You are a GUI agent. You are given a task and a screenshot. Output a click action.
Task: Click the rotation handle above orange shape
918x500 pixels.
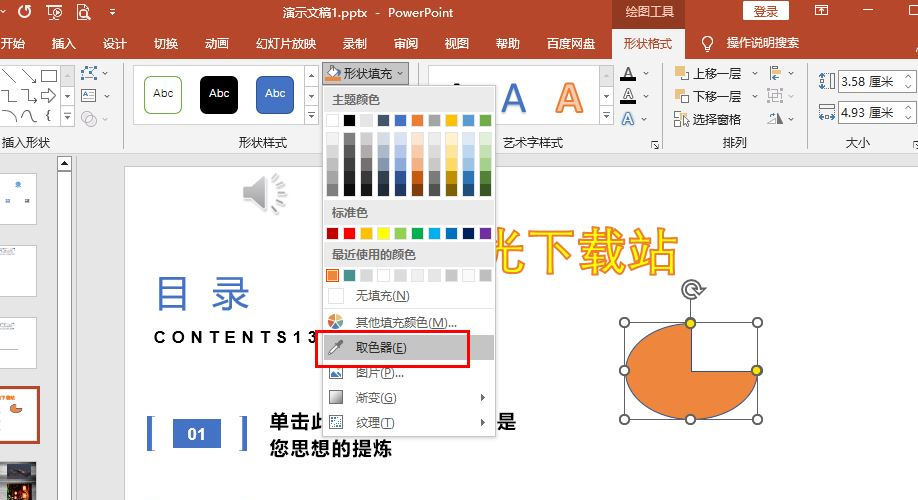(693, 289)
